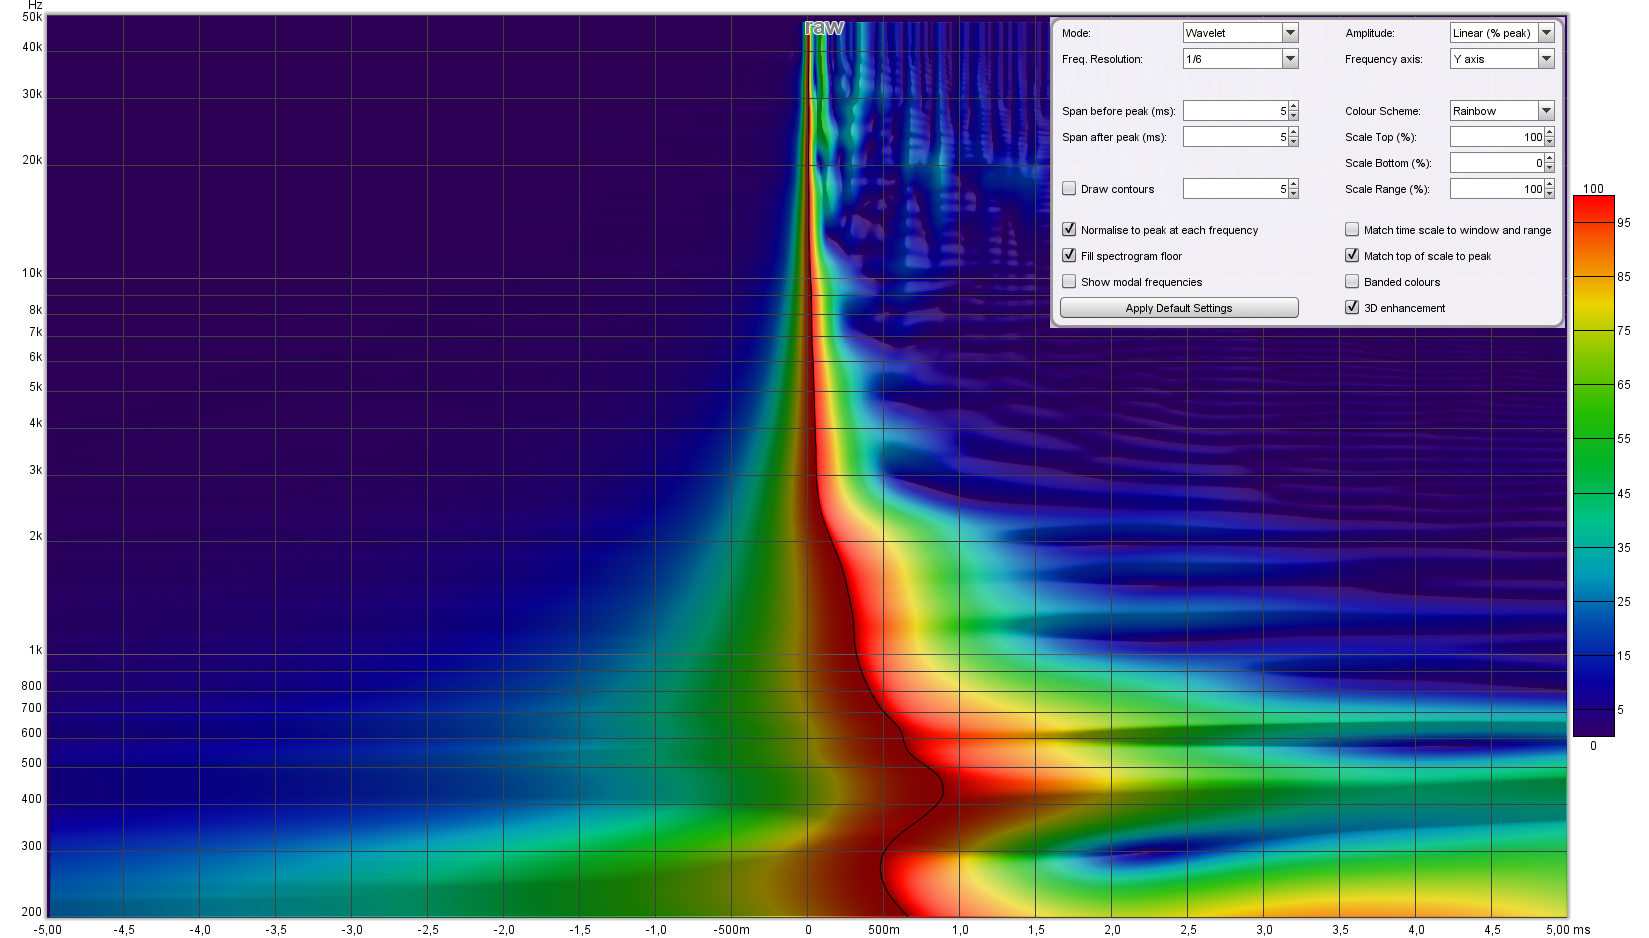The height and width of the screenshot is (938, 1649).
Task: Click the 1k frequency axis label
Action: 35,650
